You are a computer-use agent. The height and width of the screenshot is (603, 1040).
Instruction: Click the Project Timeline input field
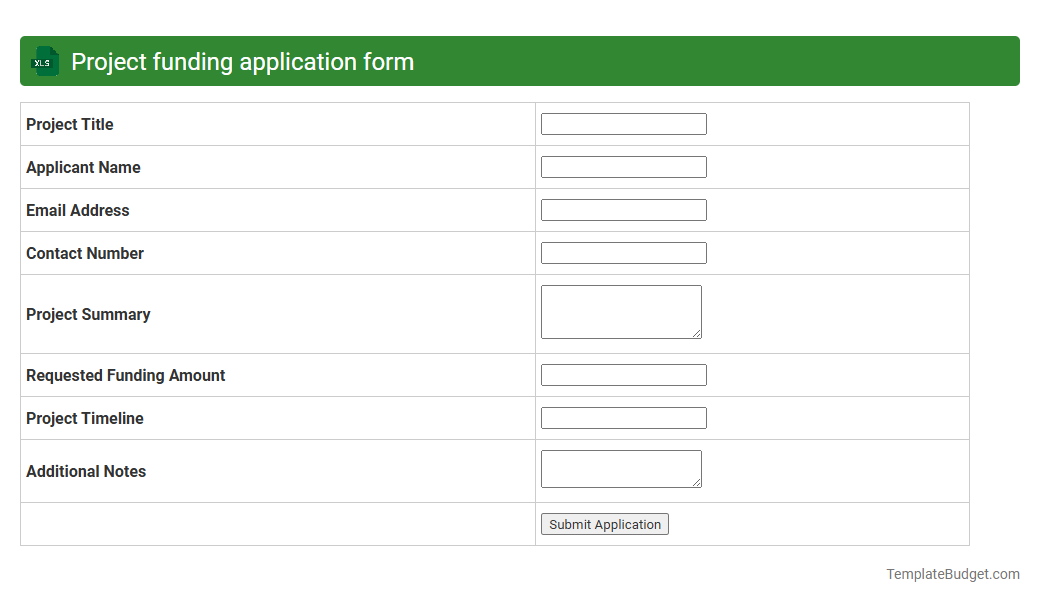623,417
